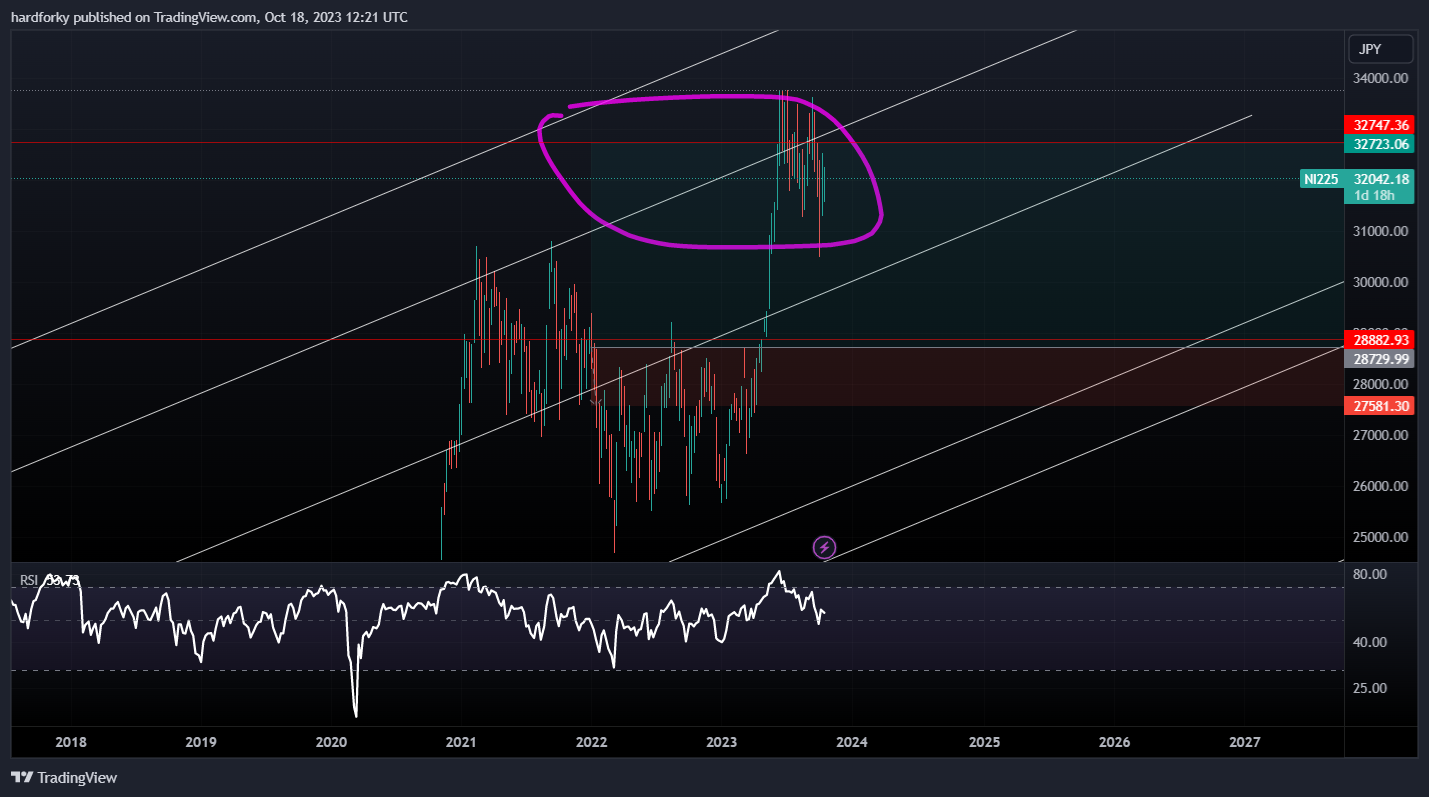Click the 2019 time axis label
The width and height of the screenshot is (1429, 797).
[x=201, y=742]
